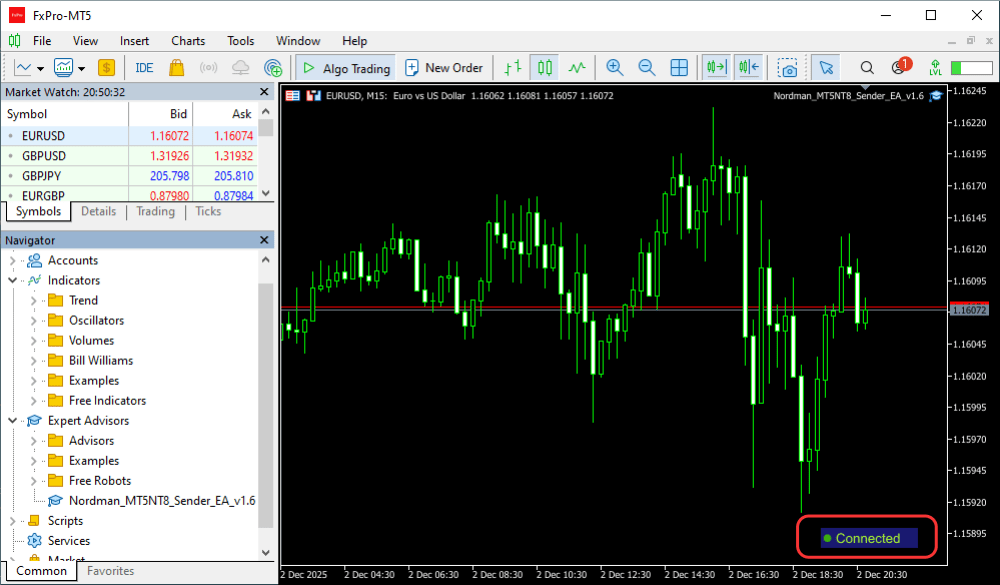Switch to the Trading tab in Market Watch

(155, 211)
